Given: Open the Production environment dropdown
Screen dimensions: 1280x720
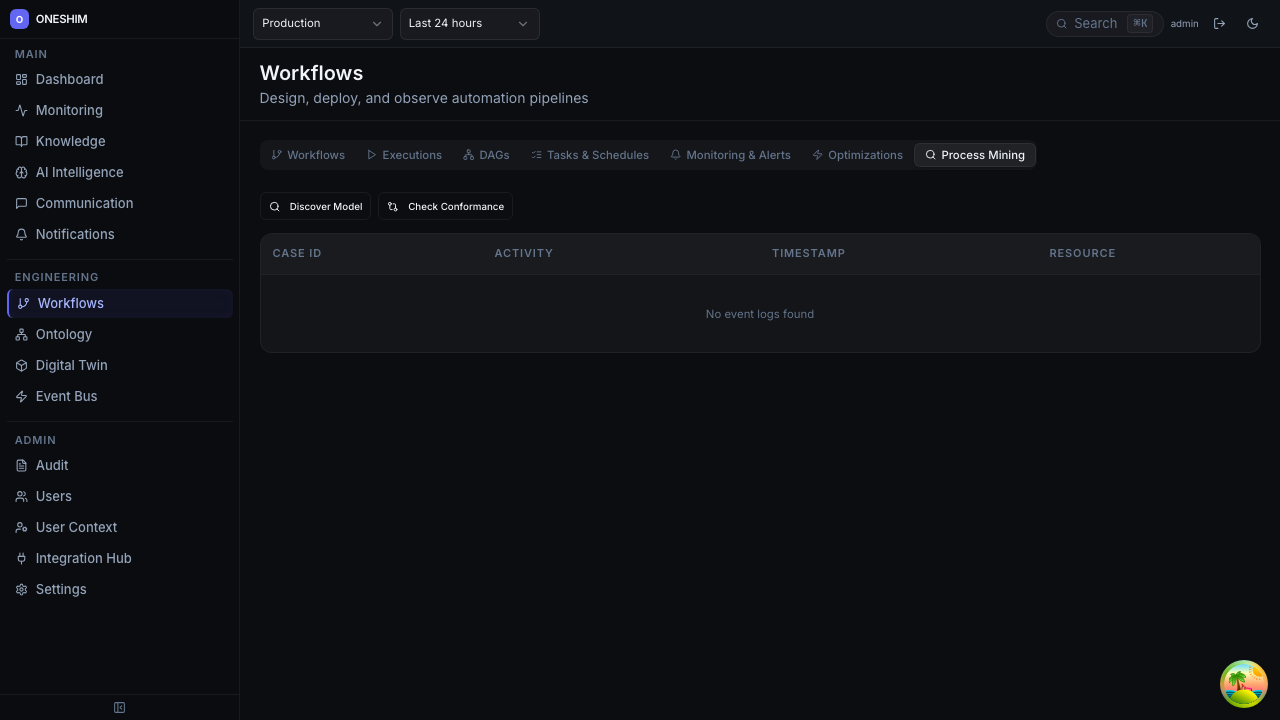Looking at the screenshot, I should click(x=322, y=23).
